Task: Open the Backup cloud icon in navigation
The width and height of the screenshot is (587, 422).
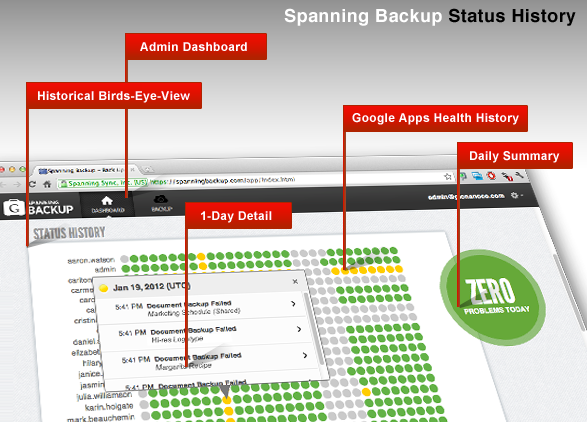Action: coord(161,203)
